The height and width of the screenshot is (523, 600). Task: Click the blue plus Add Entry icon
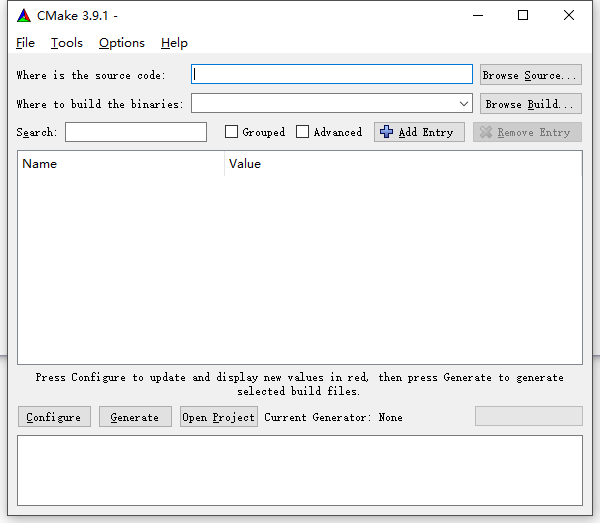click(x=386, y=132)
